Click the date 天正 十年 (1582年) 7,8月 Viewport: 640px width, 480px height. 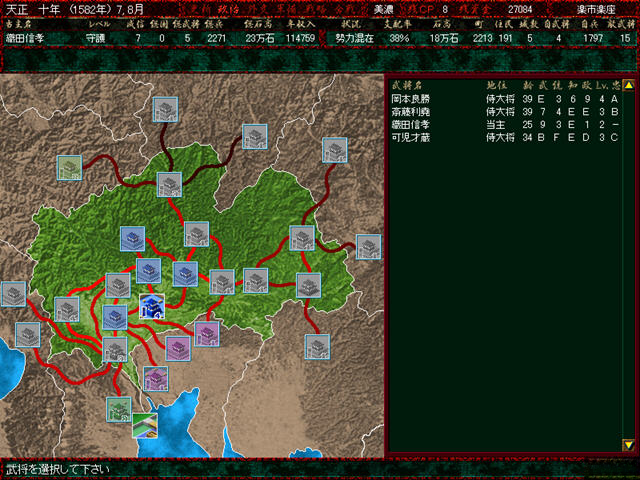75,9
